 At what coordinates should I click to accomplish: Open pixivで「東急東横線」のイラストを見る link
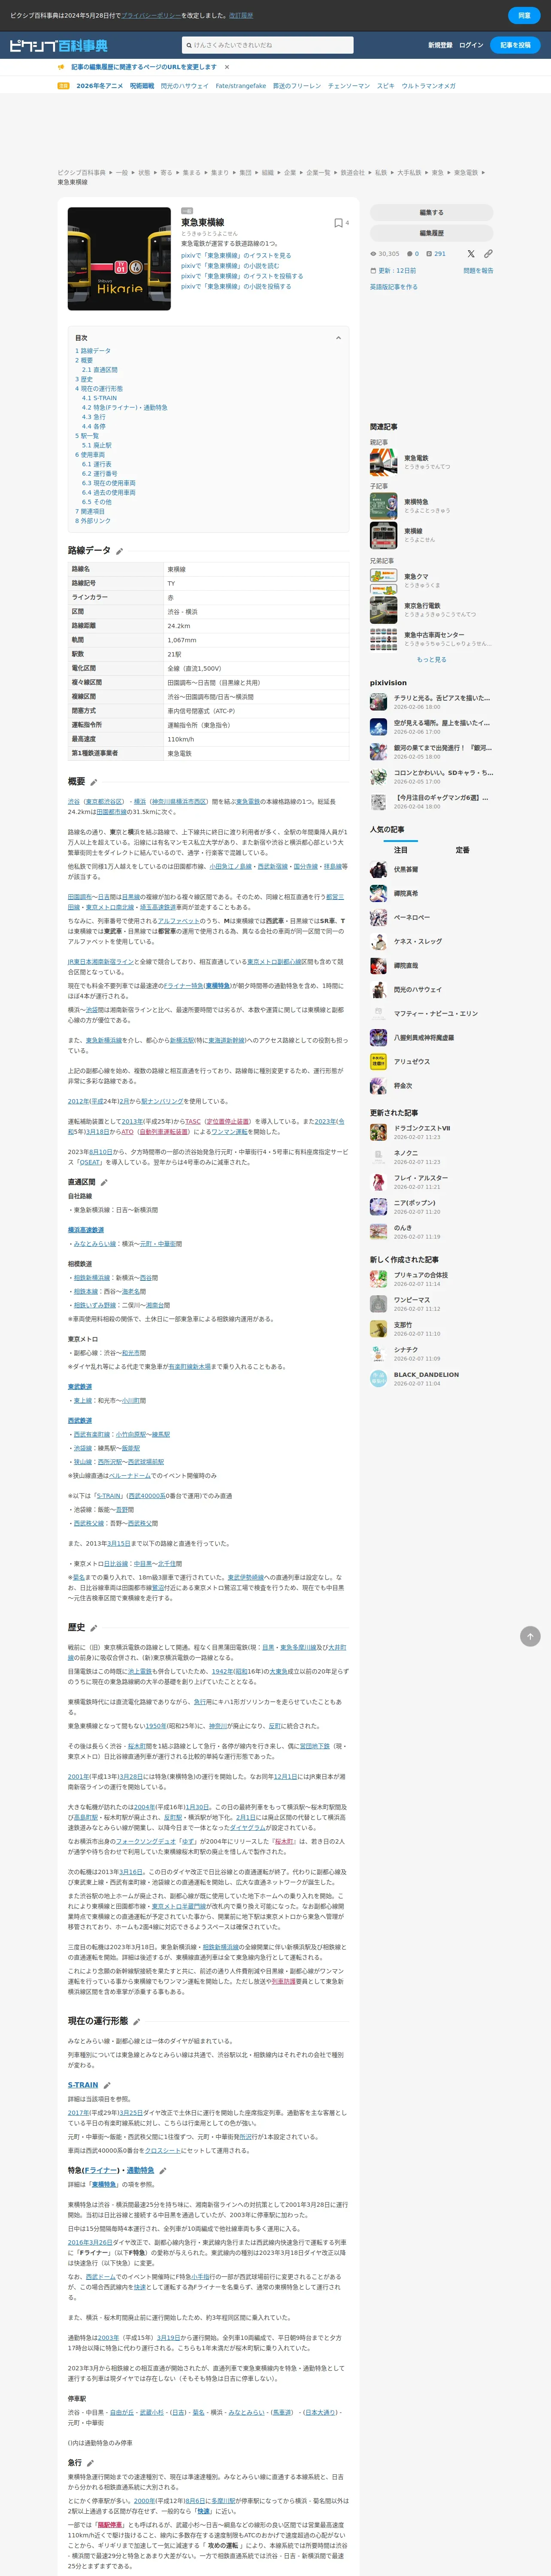tap(236, 256)
